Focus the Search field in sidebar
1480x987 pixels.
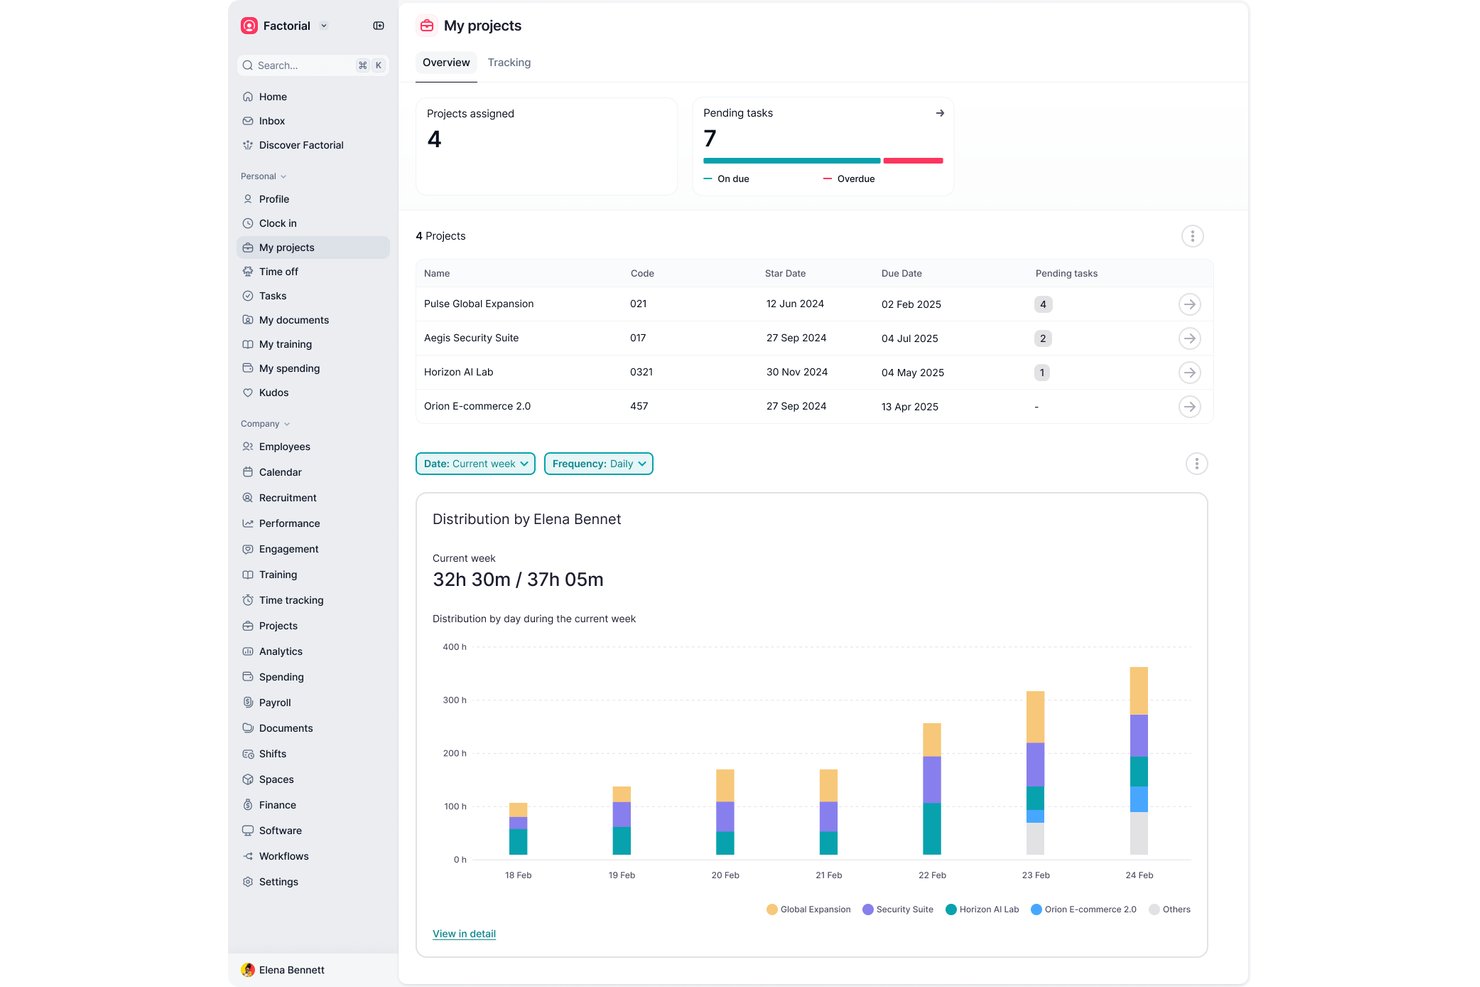coord(313,65)
